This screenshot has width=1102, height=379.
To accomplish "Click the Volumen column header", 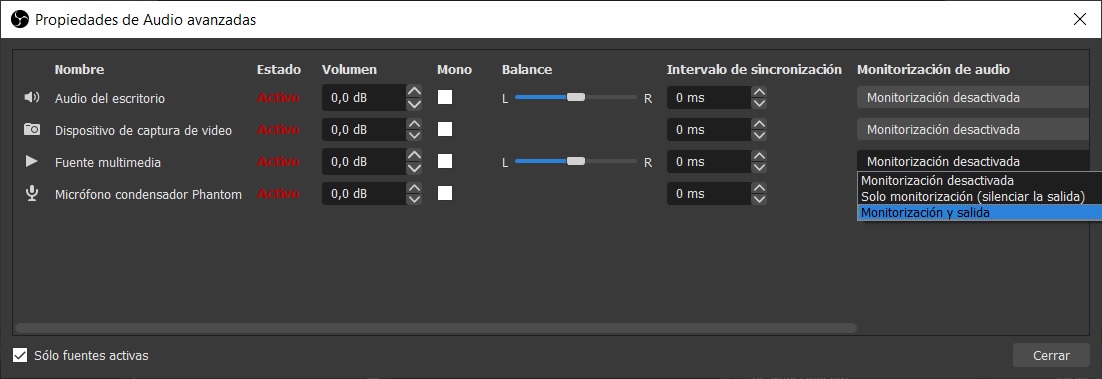I will (x=349, y=70).
